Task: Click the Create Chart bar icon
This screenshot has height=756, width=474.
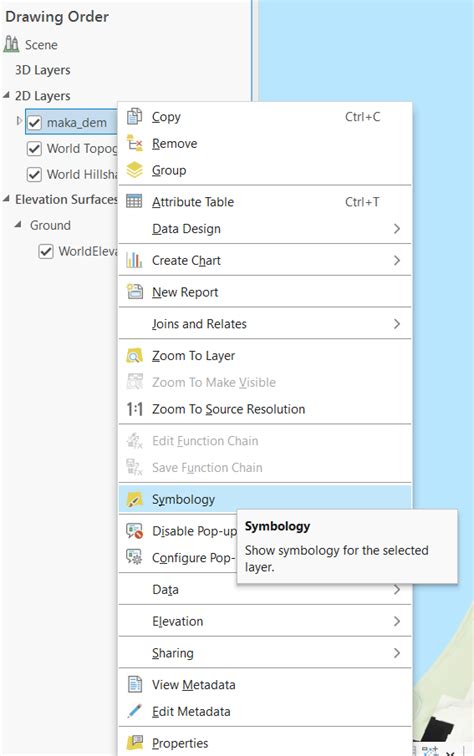Action: [134, 260]
